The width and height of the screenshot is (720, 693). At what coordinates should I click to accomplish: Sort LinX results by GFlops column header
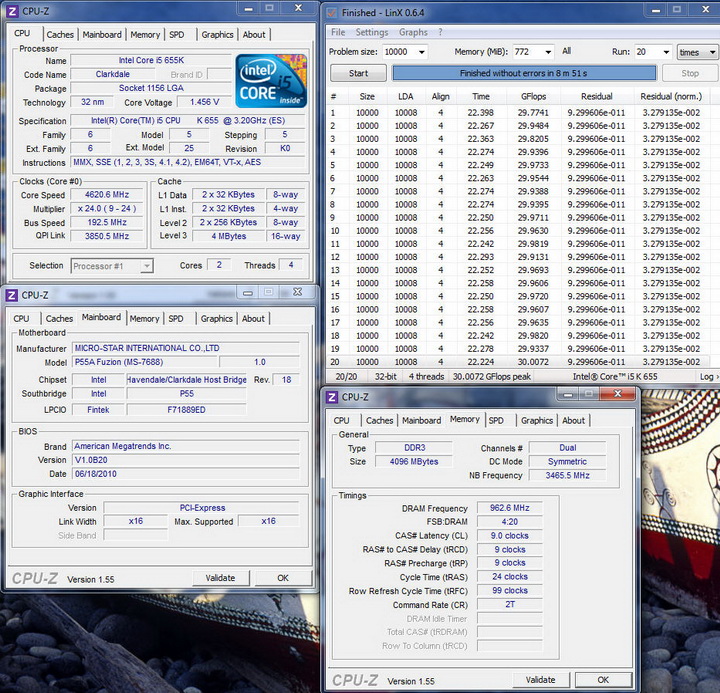click(x=533, y=96)
